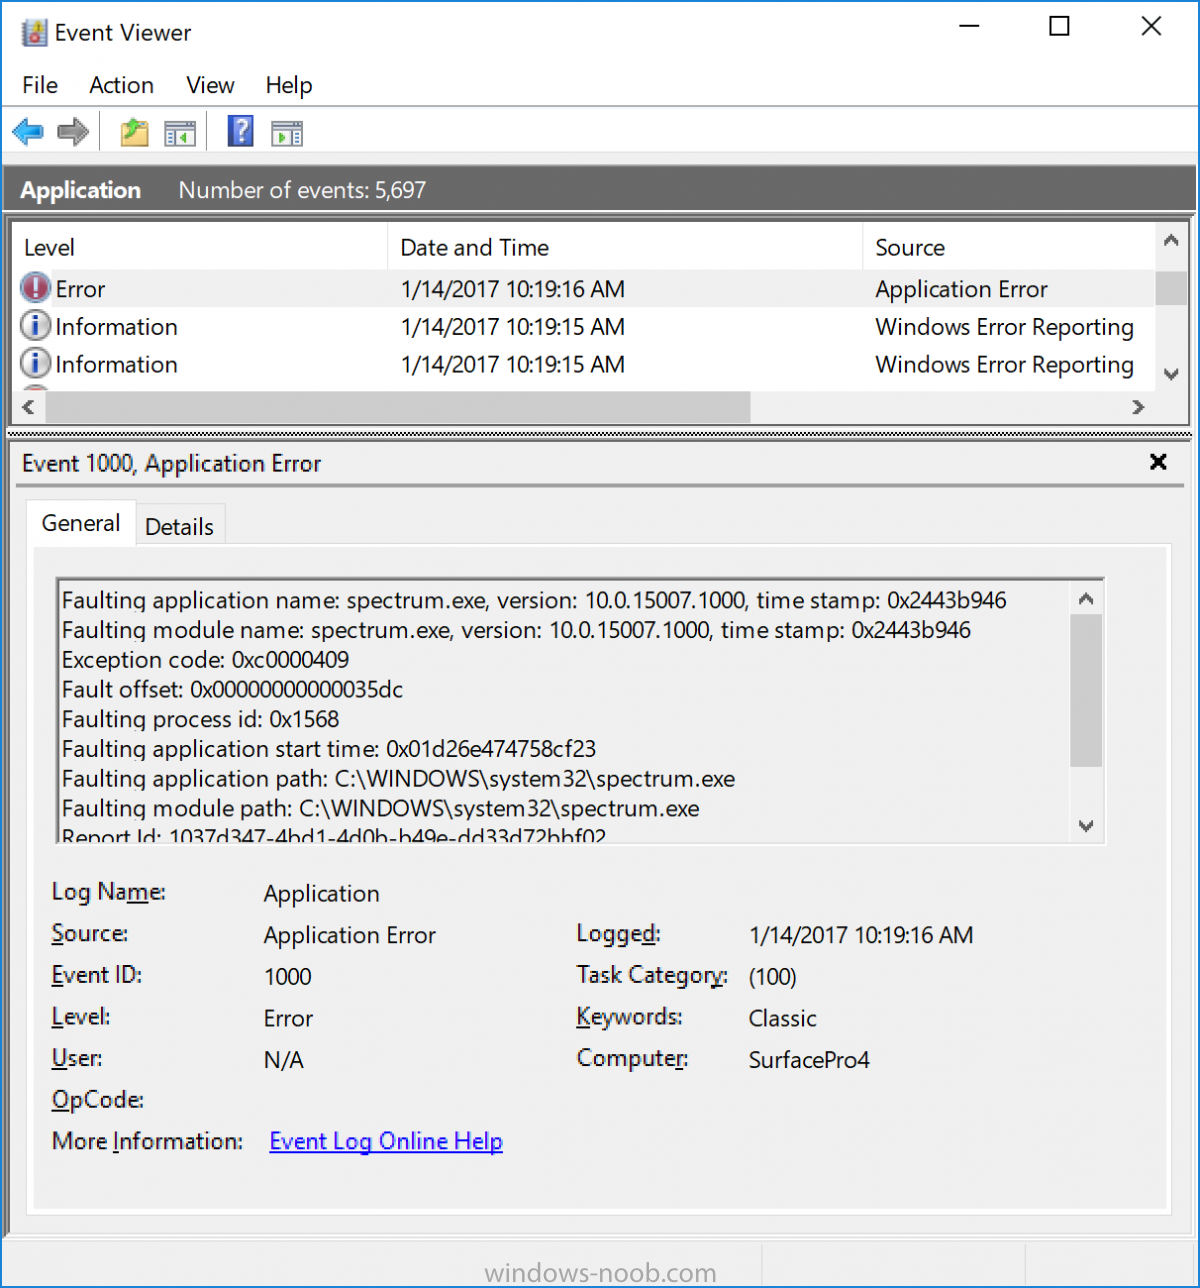Open the View menu

[x=210, y=85]
